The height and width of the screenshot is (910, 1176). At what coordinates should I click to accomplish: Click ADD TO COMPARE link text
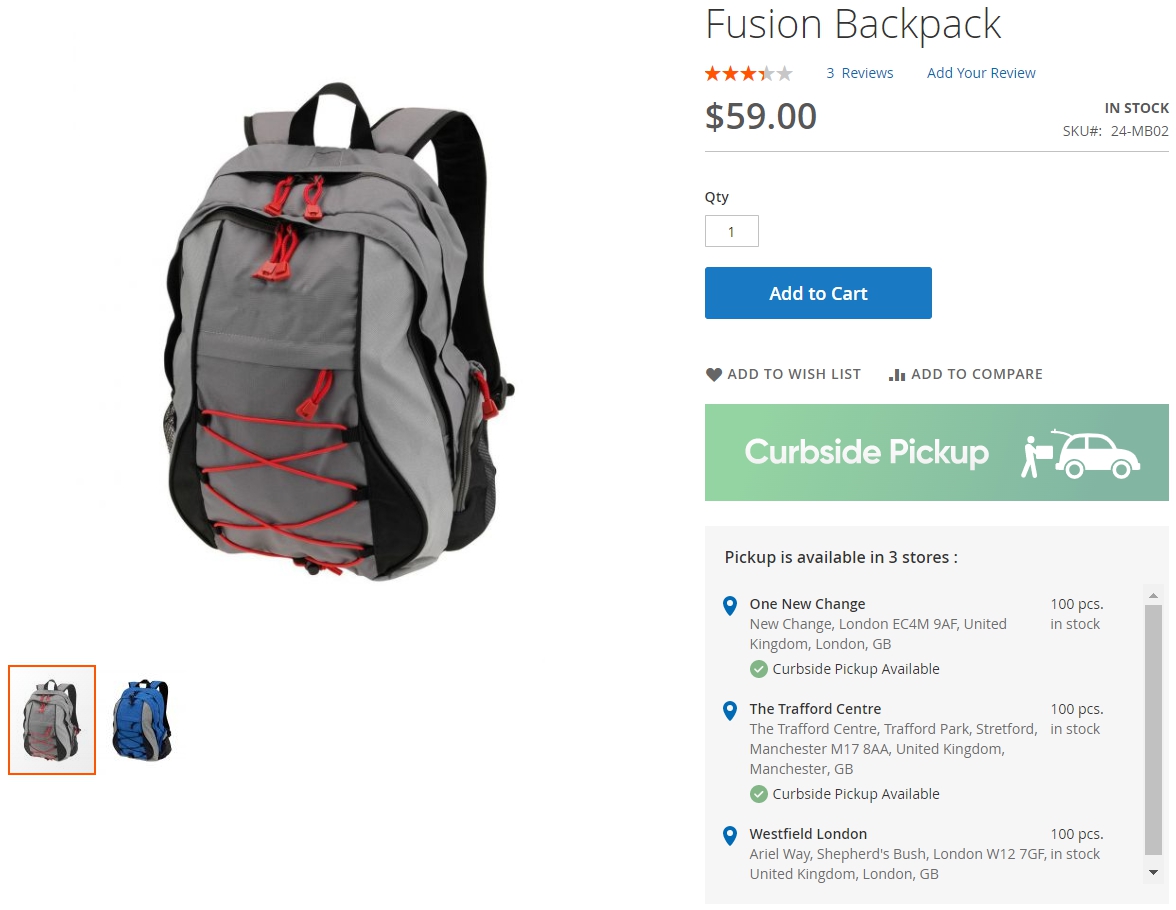tap(976, 374)
